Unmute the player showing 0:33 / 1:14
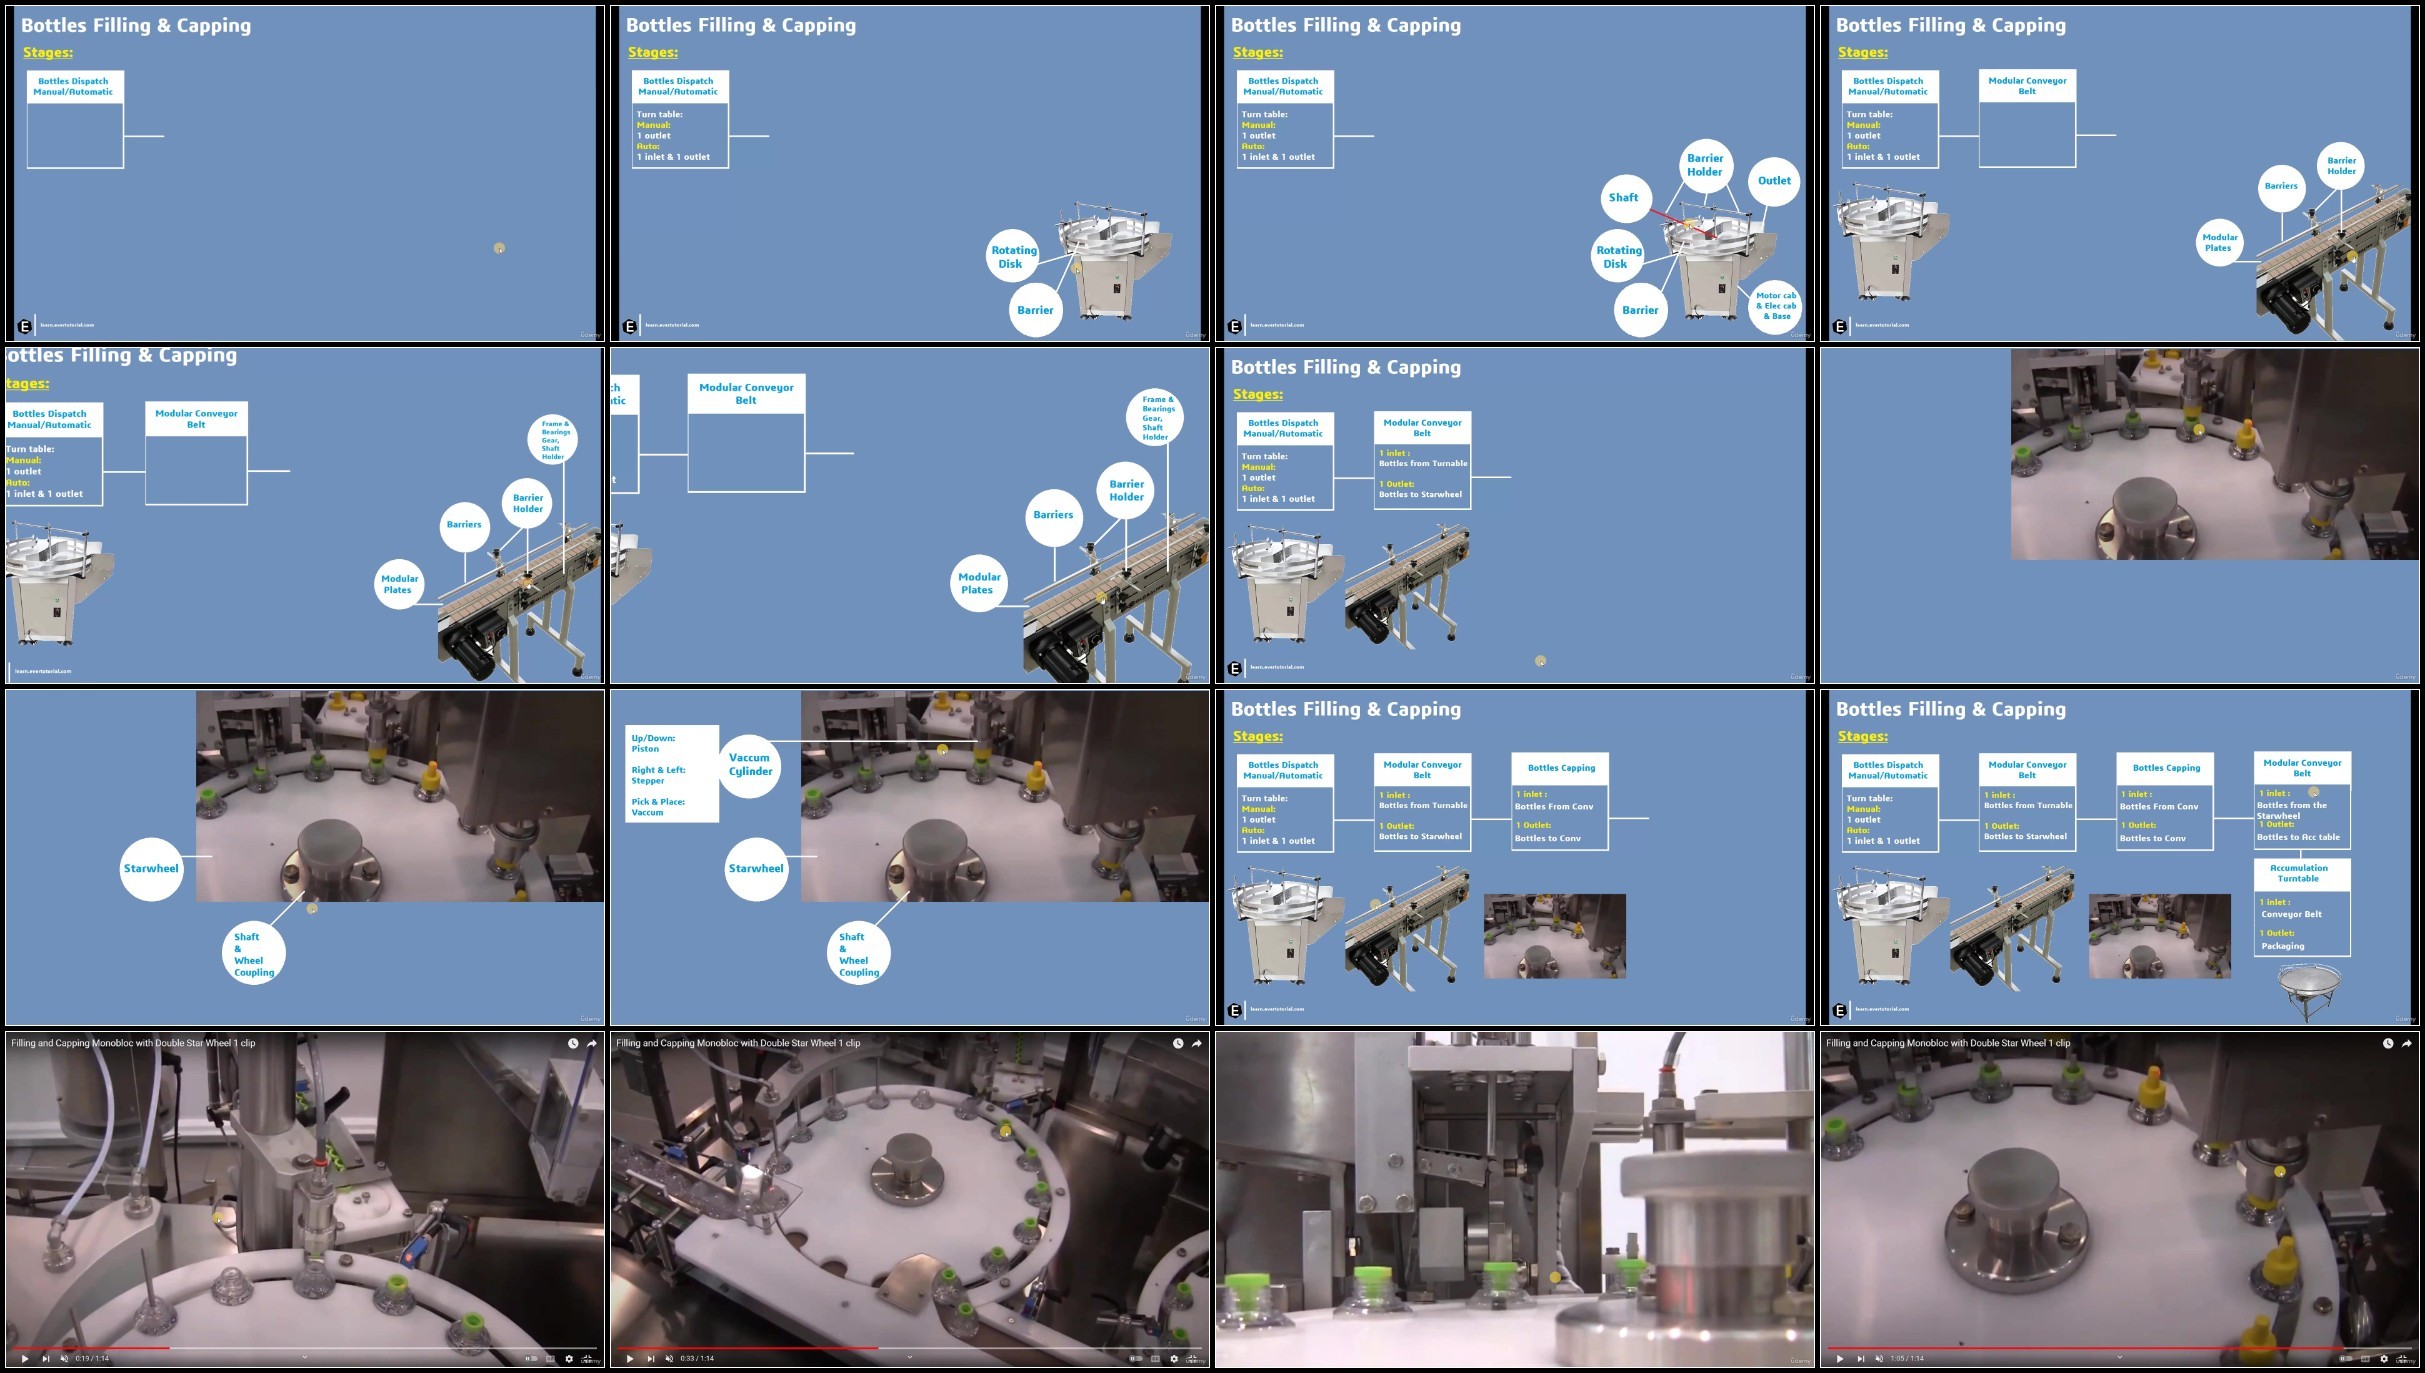The height and width of the screenshot is (1373, 2425). click(669, 1358)
